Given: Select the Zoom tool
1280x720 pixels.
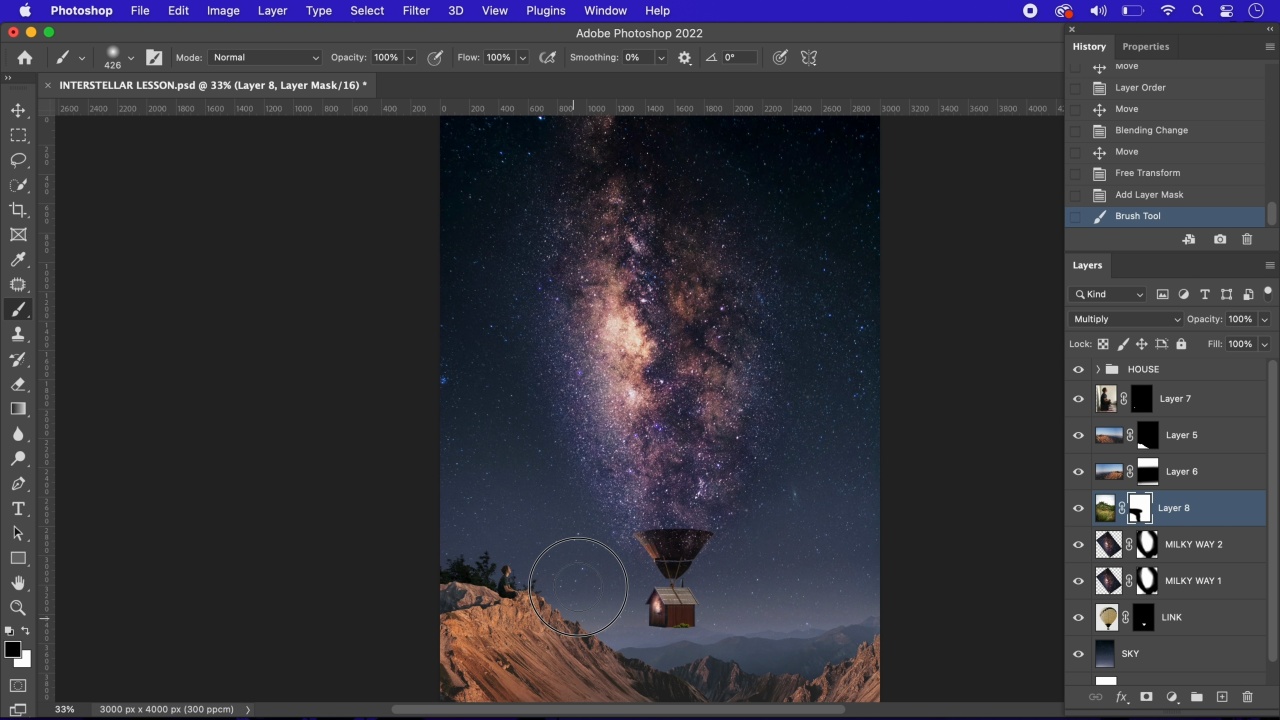Looking at the screenshot, I should tap(18, 608).
